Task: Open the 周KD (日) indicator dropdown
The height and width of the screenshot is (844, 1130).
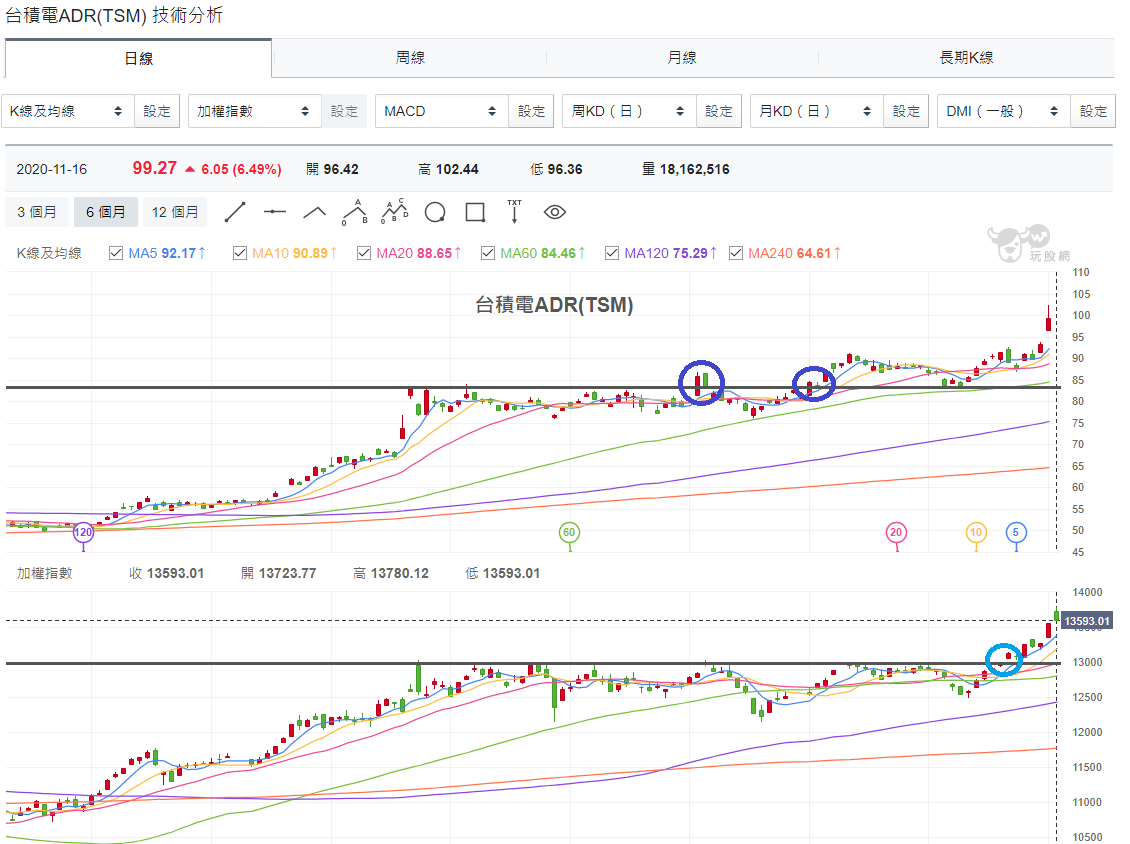Action: tap(629, 111)
